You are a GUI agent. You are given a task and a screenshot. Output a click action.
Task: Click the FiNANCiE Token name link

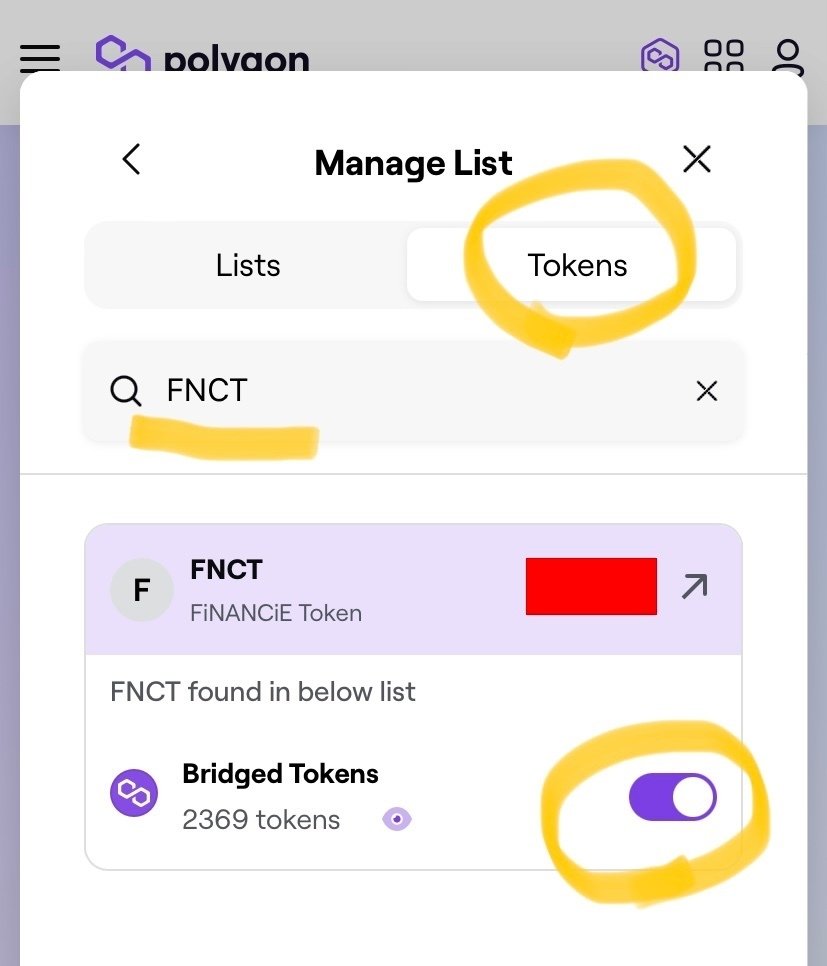[x=276, y=613]
